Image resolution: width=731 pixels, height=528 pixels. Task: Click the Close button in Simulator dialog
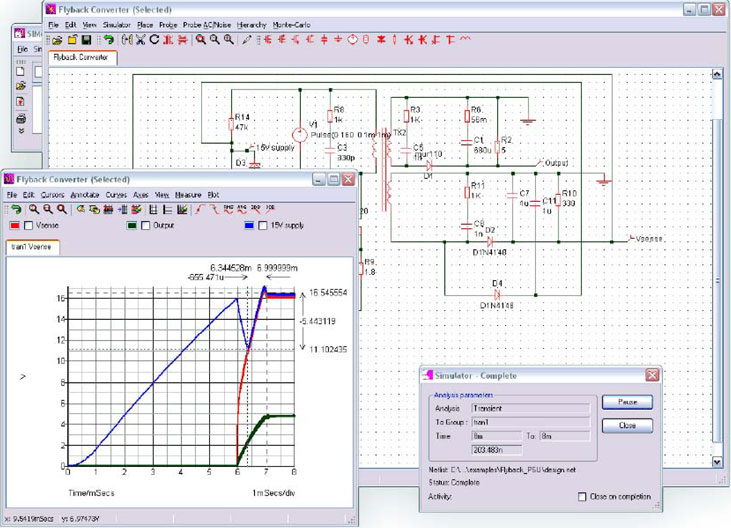pyautogui.click(x=627, y=425)
